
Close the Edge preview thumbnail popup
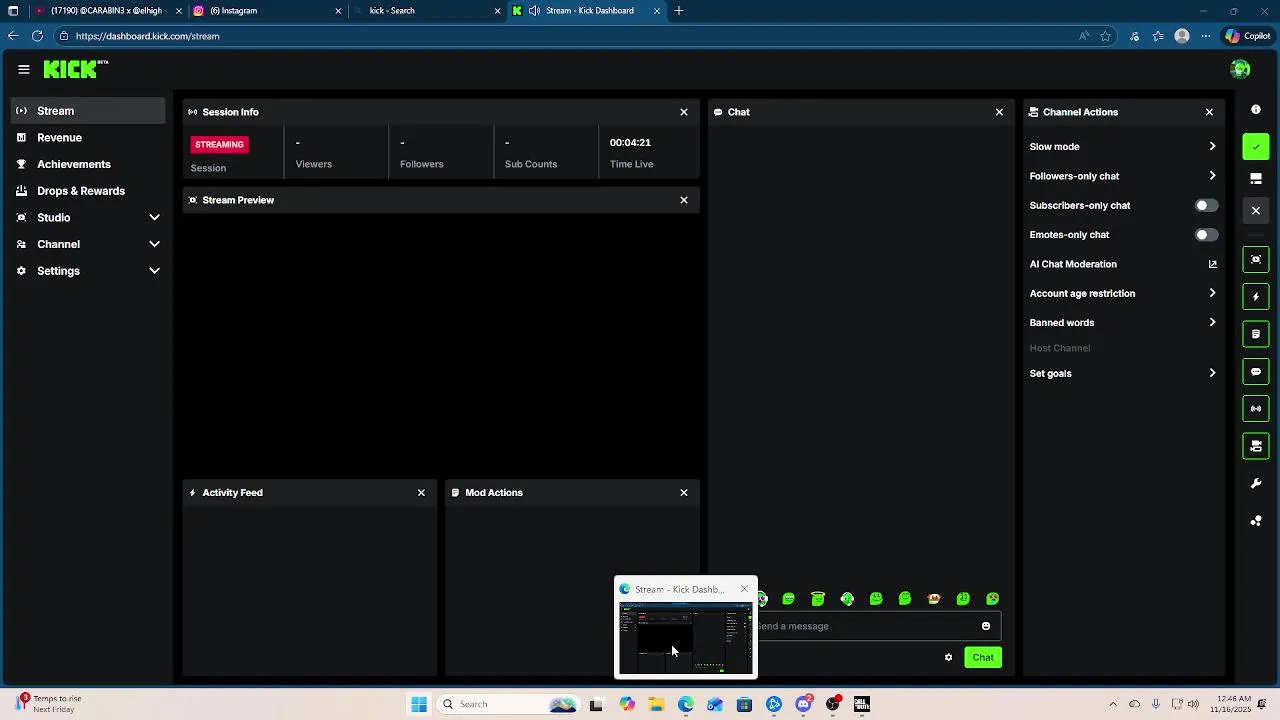[x=744, y=589]
